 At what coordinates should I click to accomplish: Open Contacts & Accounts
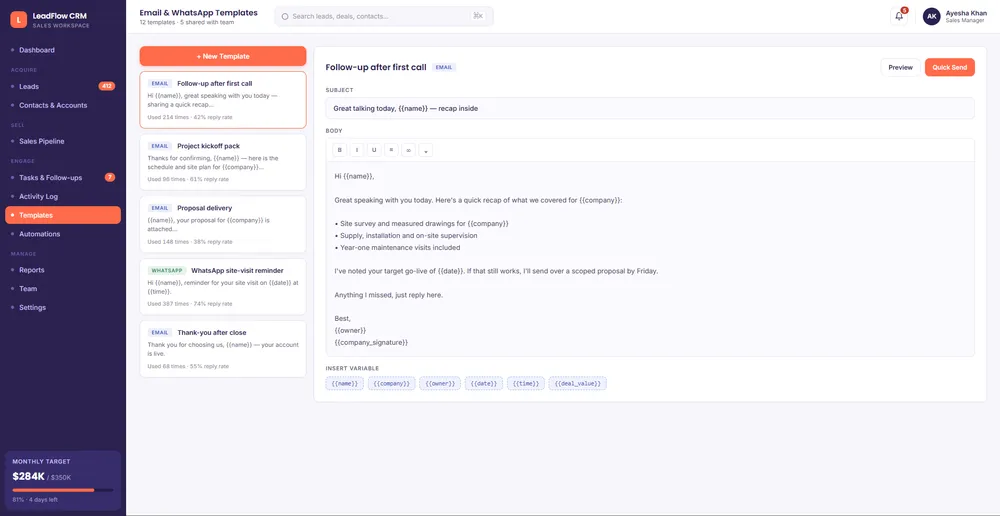(62, 105)
